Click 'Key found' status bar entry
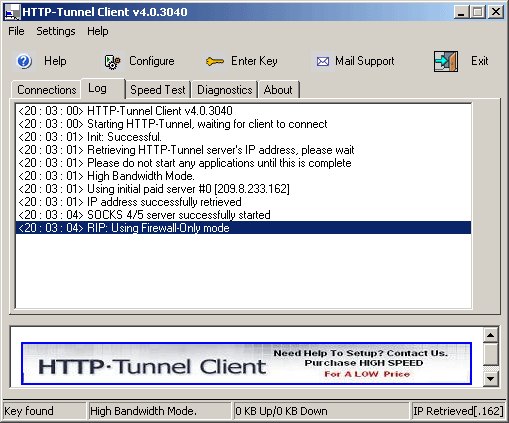509x423 pixels. tap(44, 411)
